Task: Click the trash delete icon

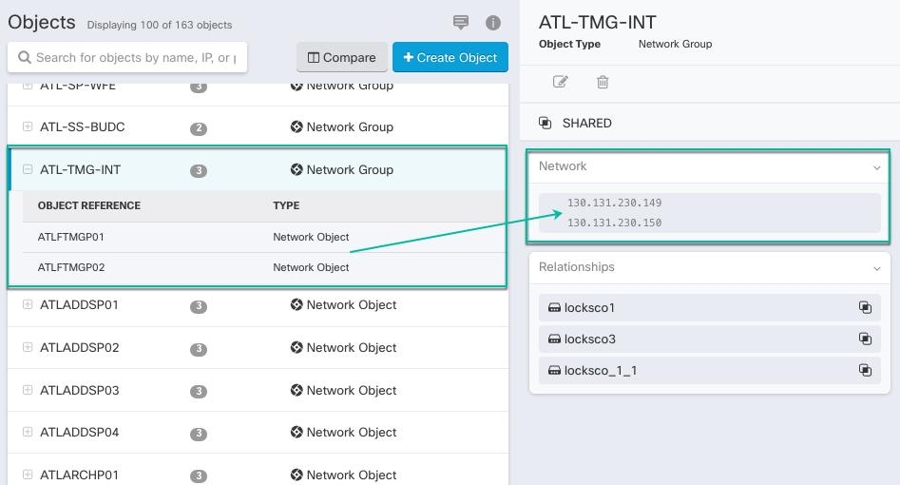Action: 603,82
